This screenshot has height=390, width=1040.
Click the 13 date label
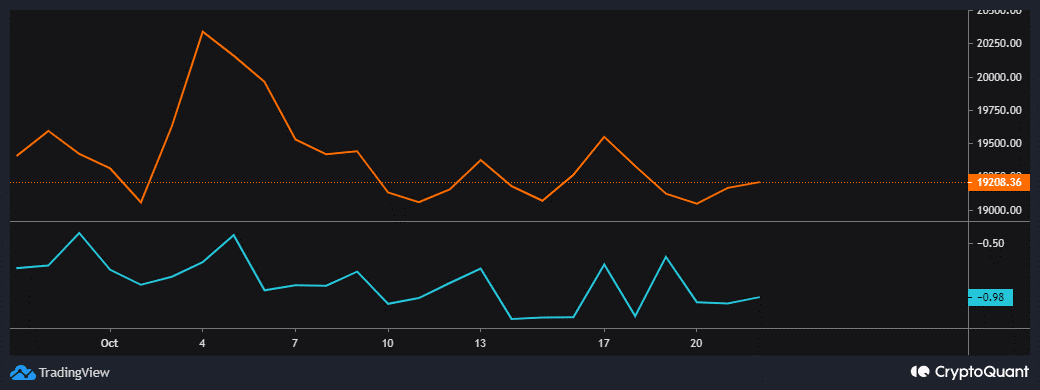tap(480, 343)
